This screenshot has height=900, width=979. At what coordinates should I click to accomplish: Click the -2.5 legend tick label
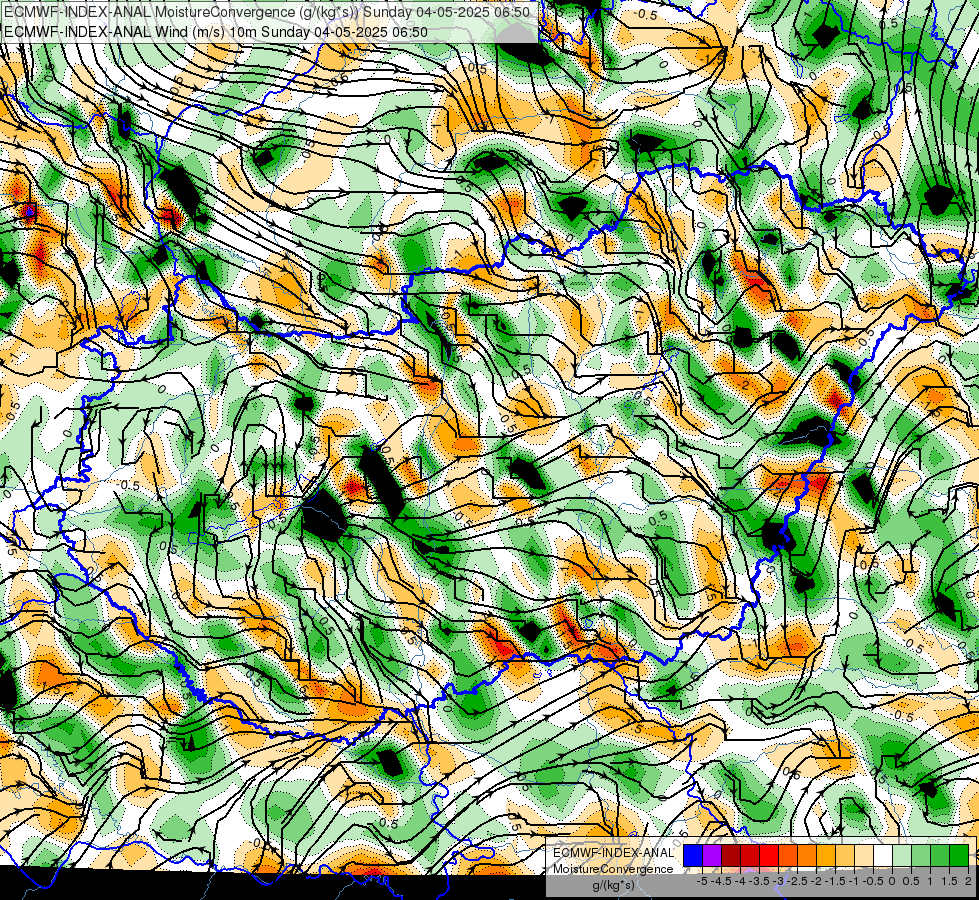point(797,881)
